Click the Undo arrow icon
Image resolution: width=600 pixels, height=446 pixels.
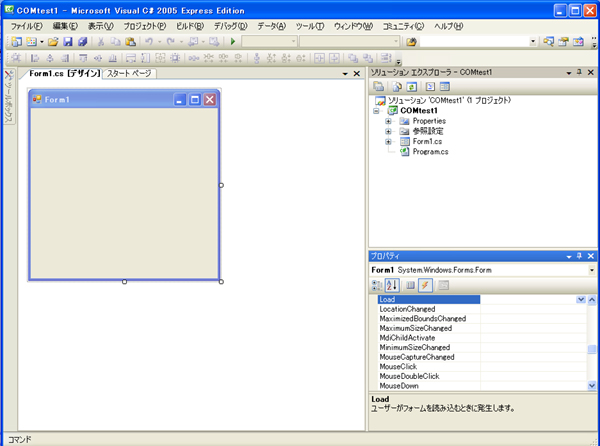(x=149, y=41)
